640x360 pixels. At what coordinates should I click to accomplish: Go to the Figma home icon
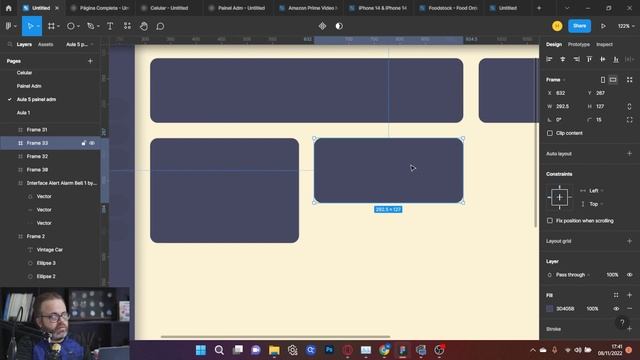9,8
